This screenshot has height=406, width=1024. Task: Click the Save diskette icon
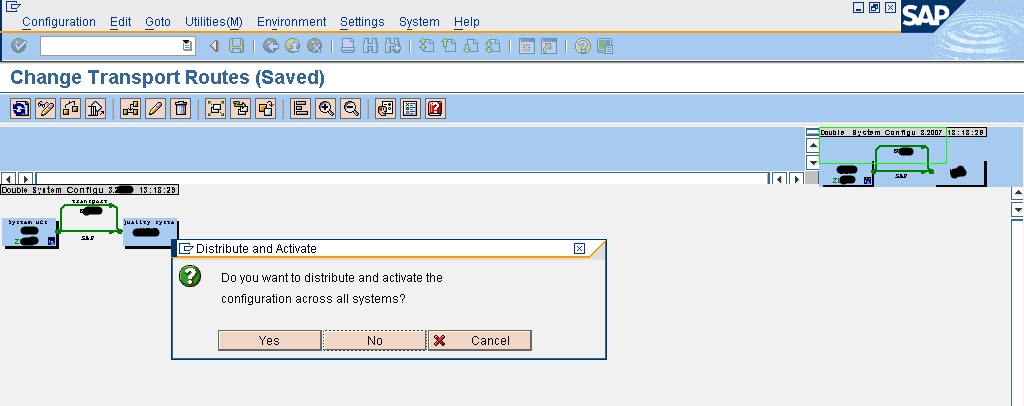tap(236, 46)
